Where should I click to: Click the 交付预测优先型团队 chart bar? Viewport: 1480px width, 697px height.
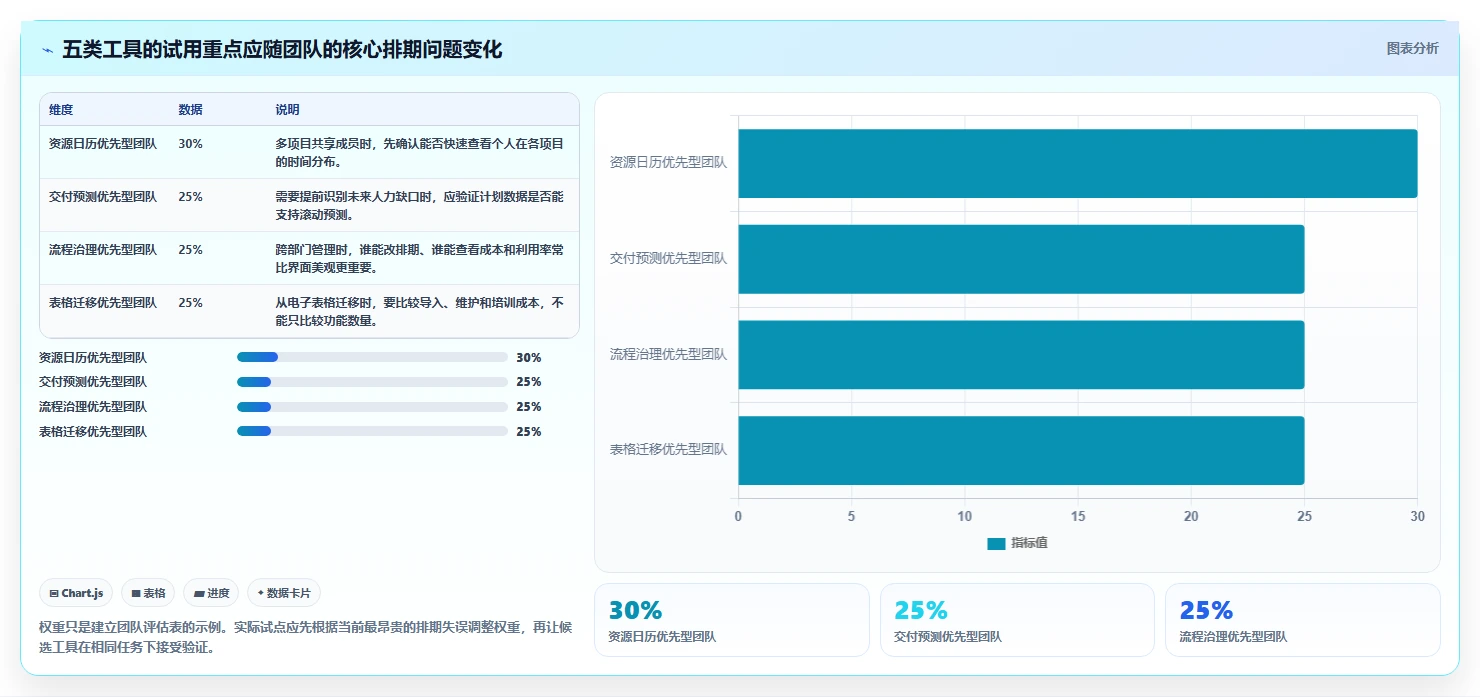pyautogui.click(x=1021, y=259)
